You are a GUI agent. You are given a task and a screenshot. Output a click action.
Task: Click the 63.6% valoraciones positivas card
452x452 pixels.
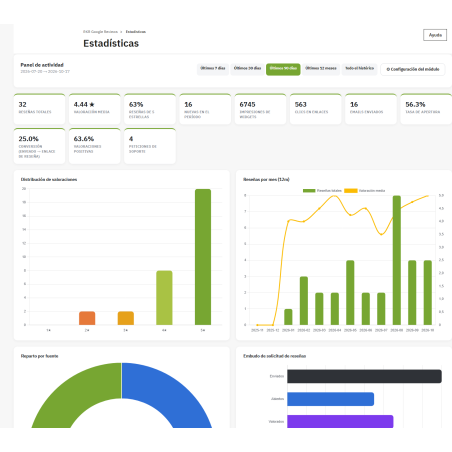tap(95, 146)
